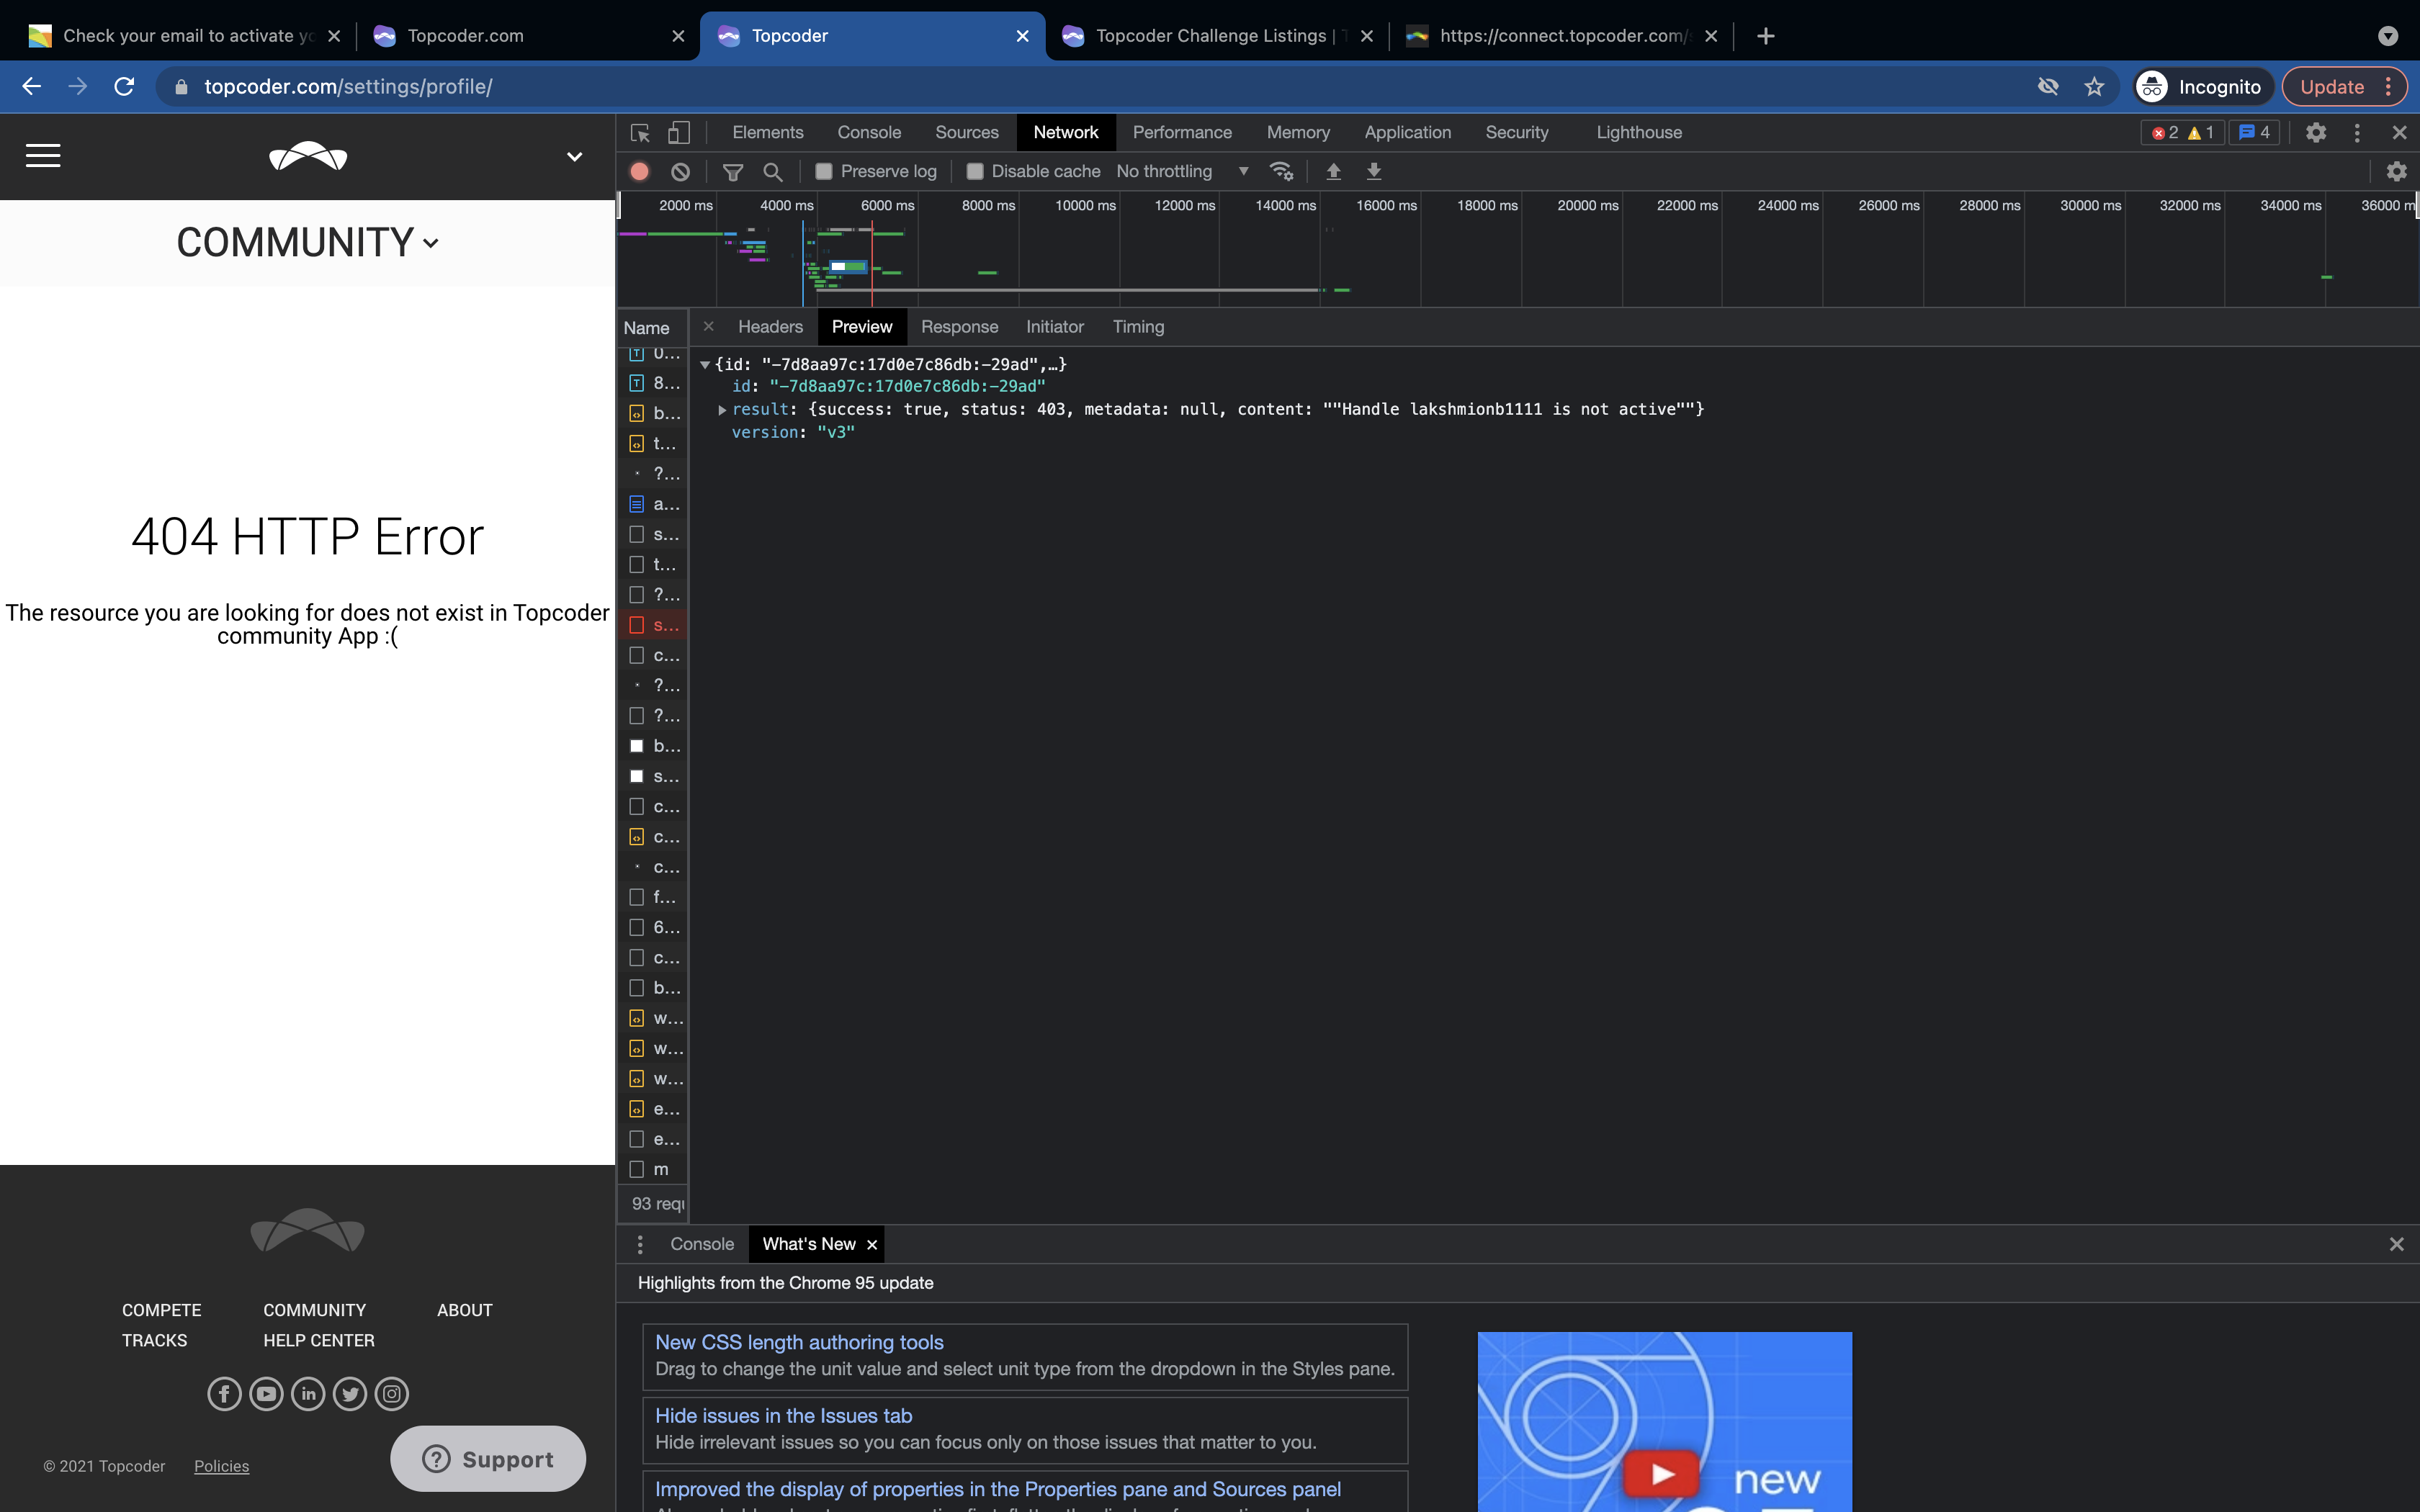Switch to Topcoder Challenge Listings browser tab
The image size is (2420, 1512).
(1217, 36)
